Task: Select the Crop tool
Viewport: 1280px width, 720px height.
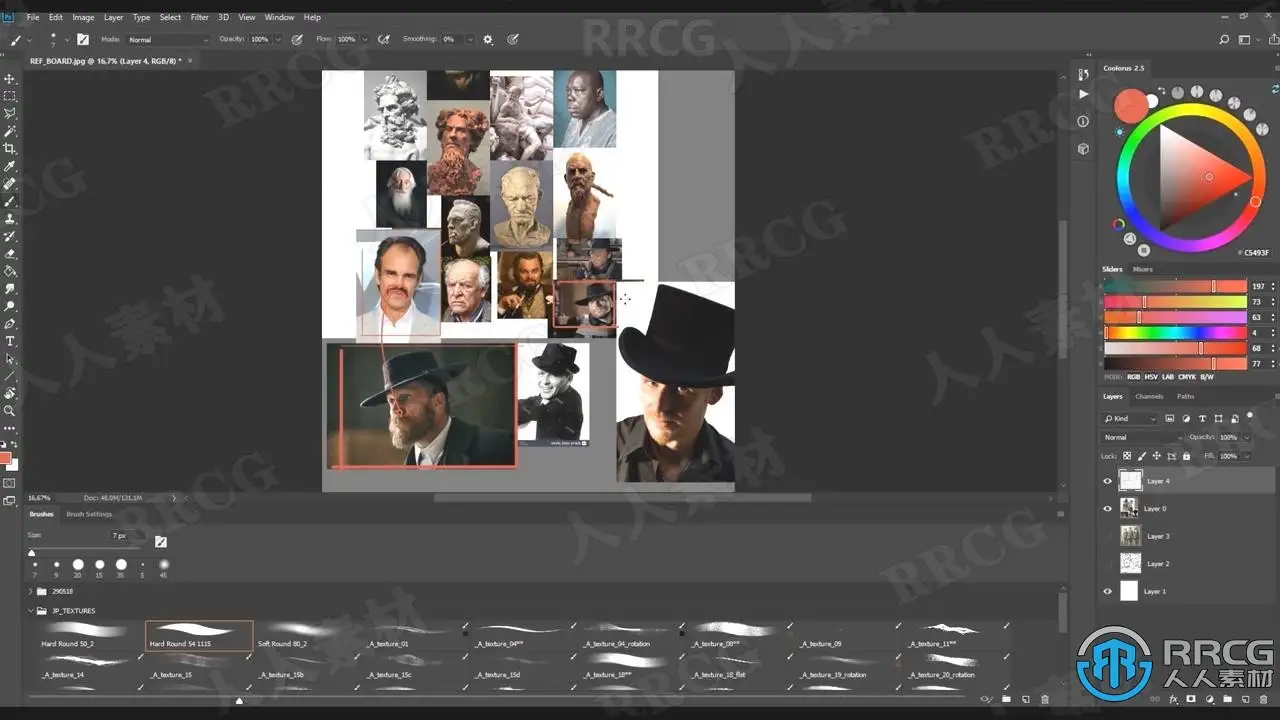Action: 10,149
